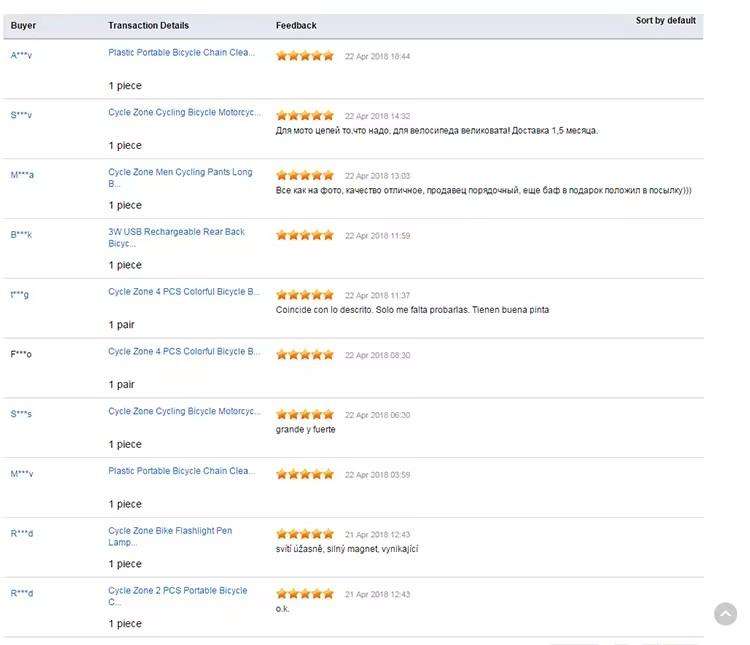
Task: Open buyer A***v profile link
Action: 21,56
